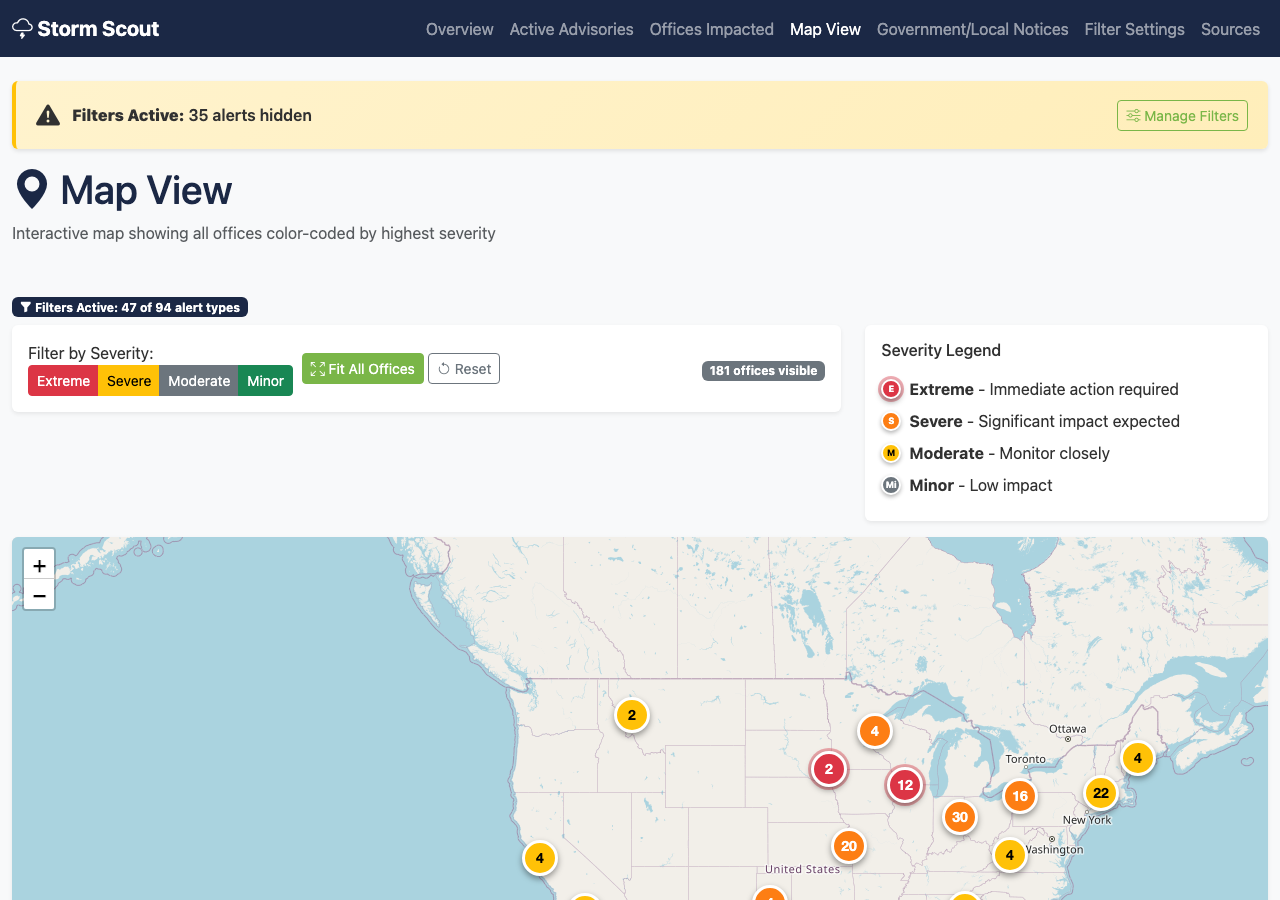
Task: Click the red cluster showing 12 offices
Action: pos(905,785)
